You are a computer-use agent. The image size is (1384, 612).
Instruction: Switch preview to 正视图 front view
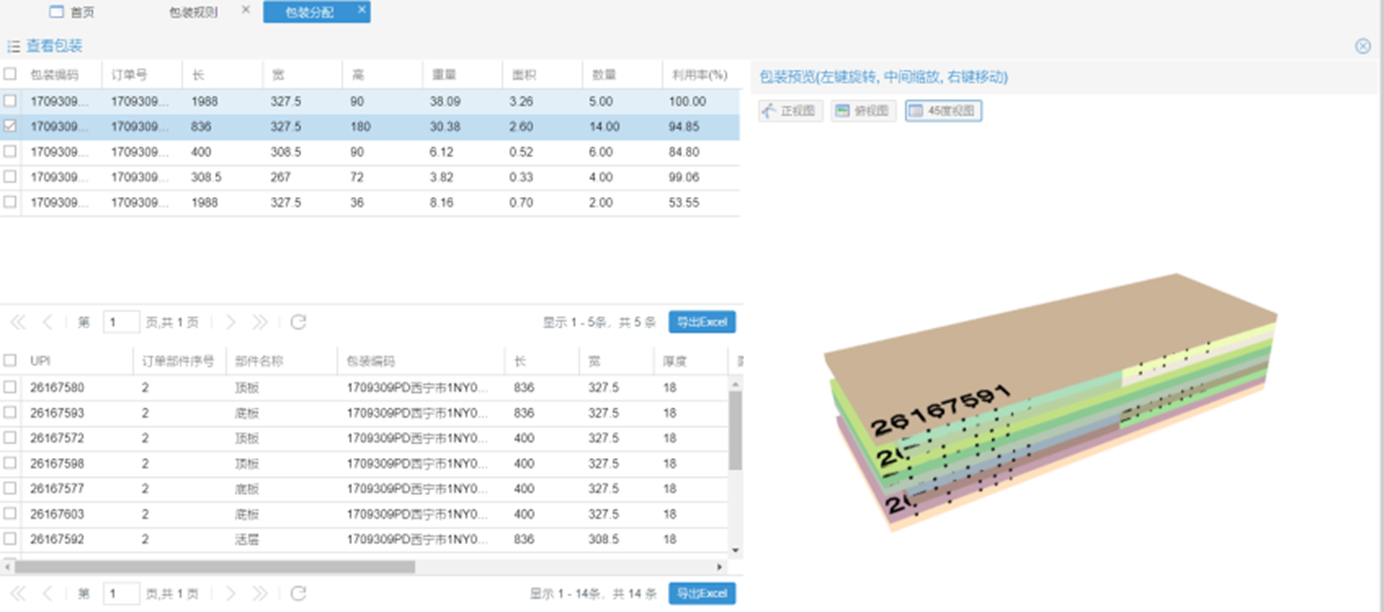(791, 111)
